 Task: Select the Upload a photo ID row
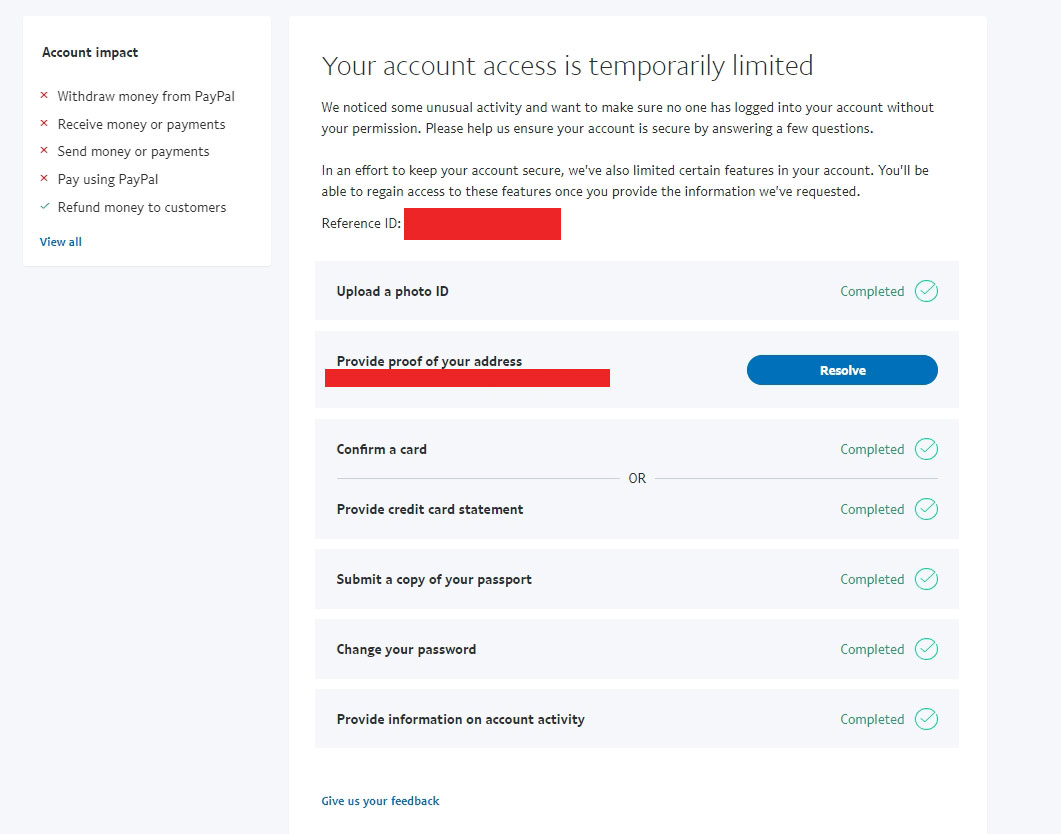pos(393,291)
